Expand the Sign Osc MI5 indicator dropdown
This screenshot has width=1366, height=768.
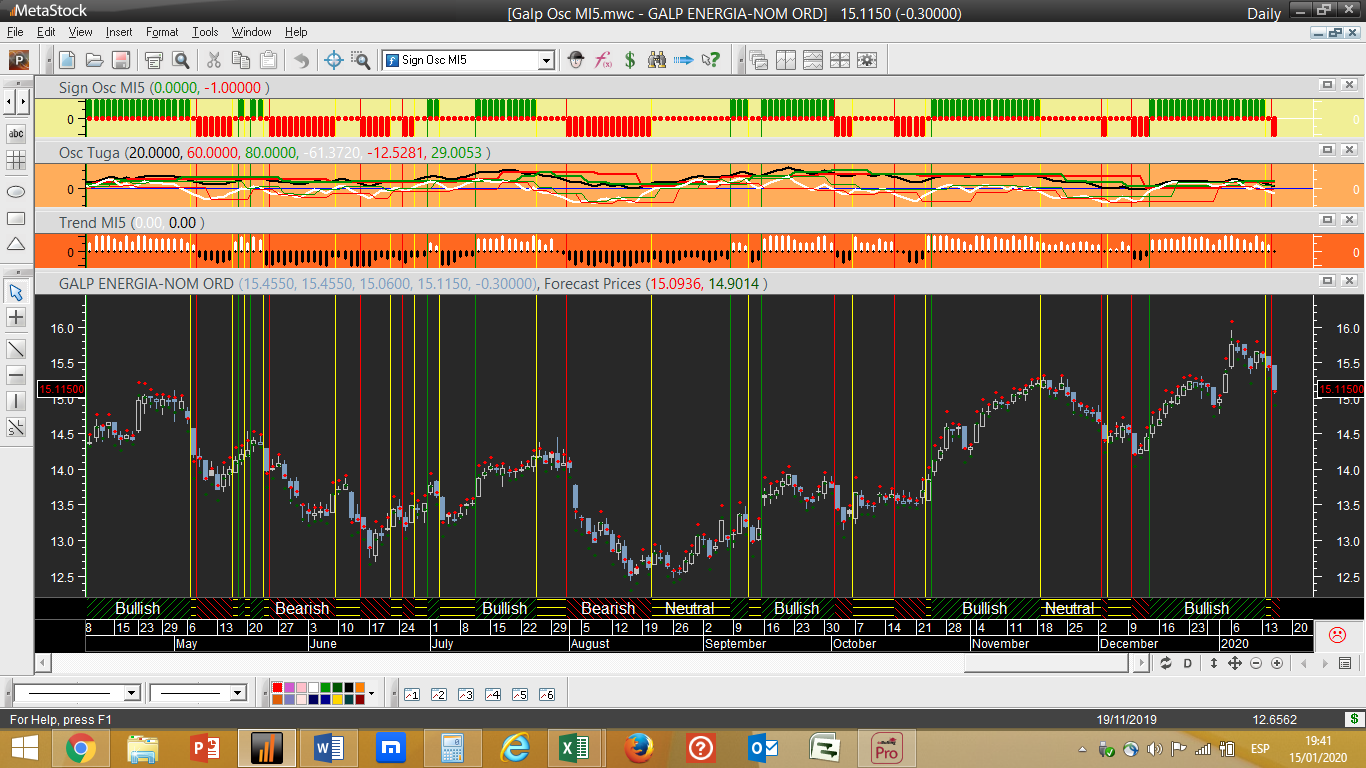tap(546, 60)
